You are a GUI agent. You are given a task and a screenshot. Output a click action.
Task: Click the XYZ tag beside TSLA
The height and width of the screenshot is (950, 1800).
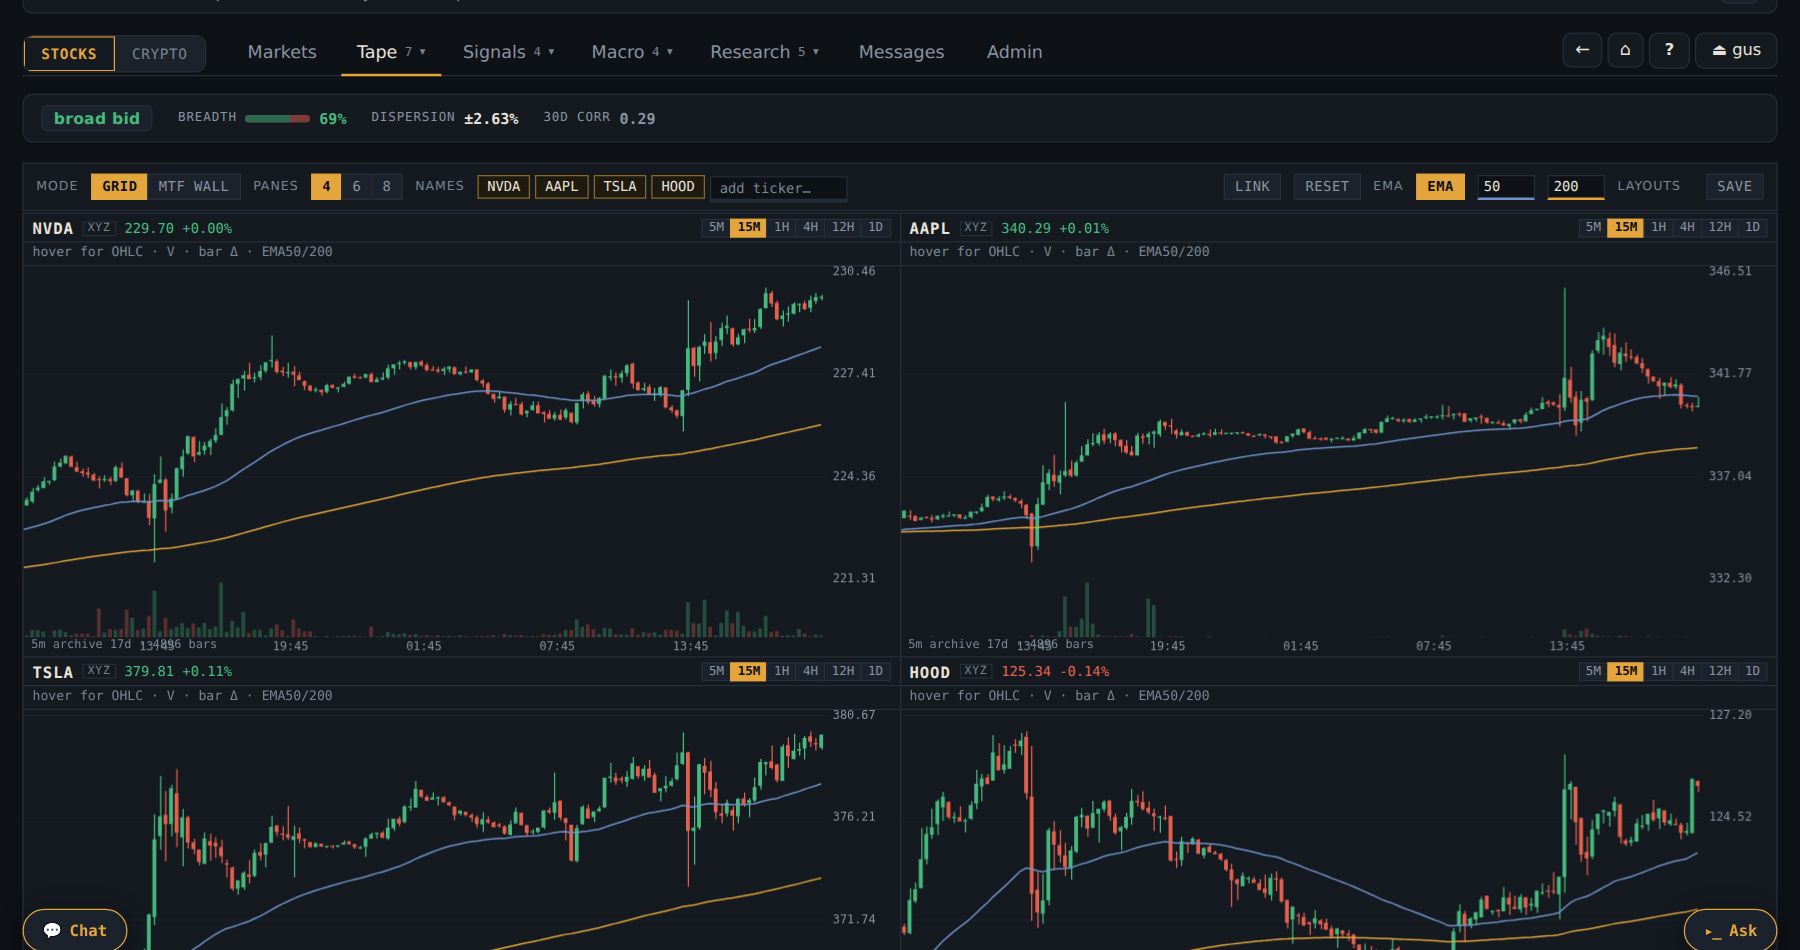pos(98,671)
